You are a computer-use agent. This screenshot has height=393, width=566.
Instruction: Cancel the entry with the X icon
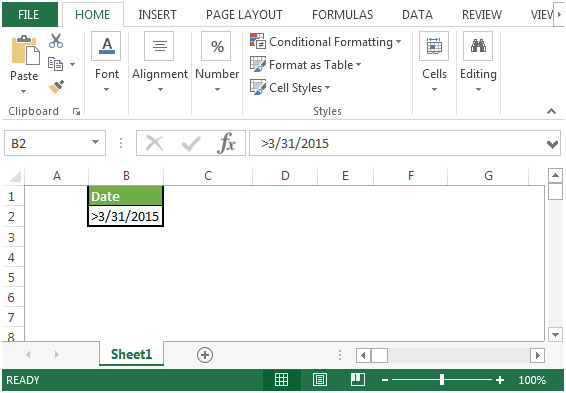pyautogui.click(x=154, y=143)
